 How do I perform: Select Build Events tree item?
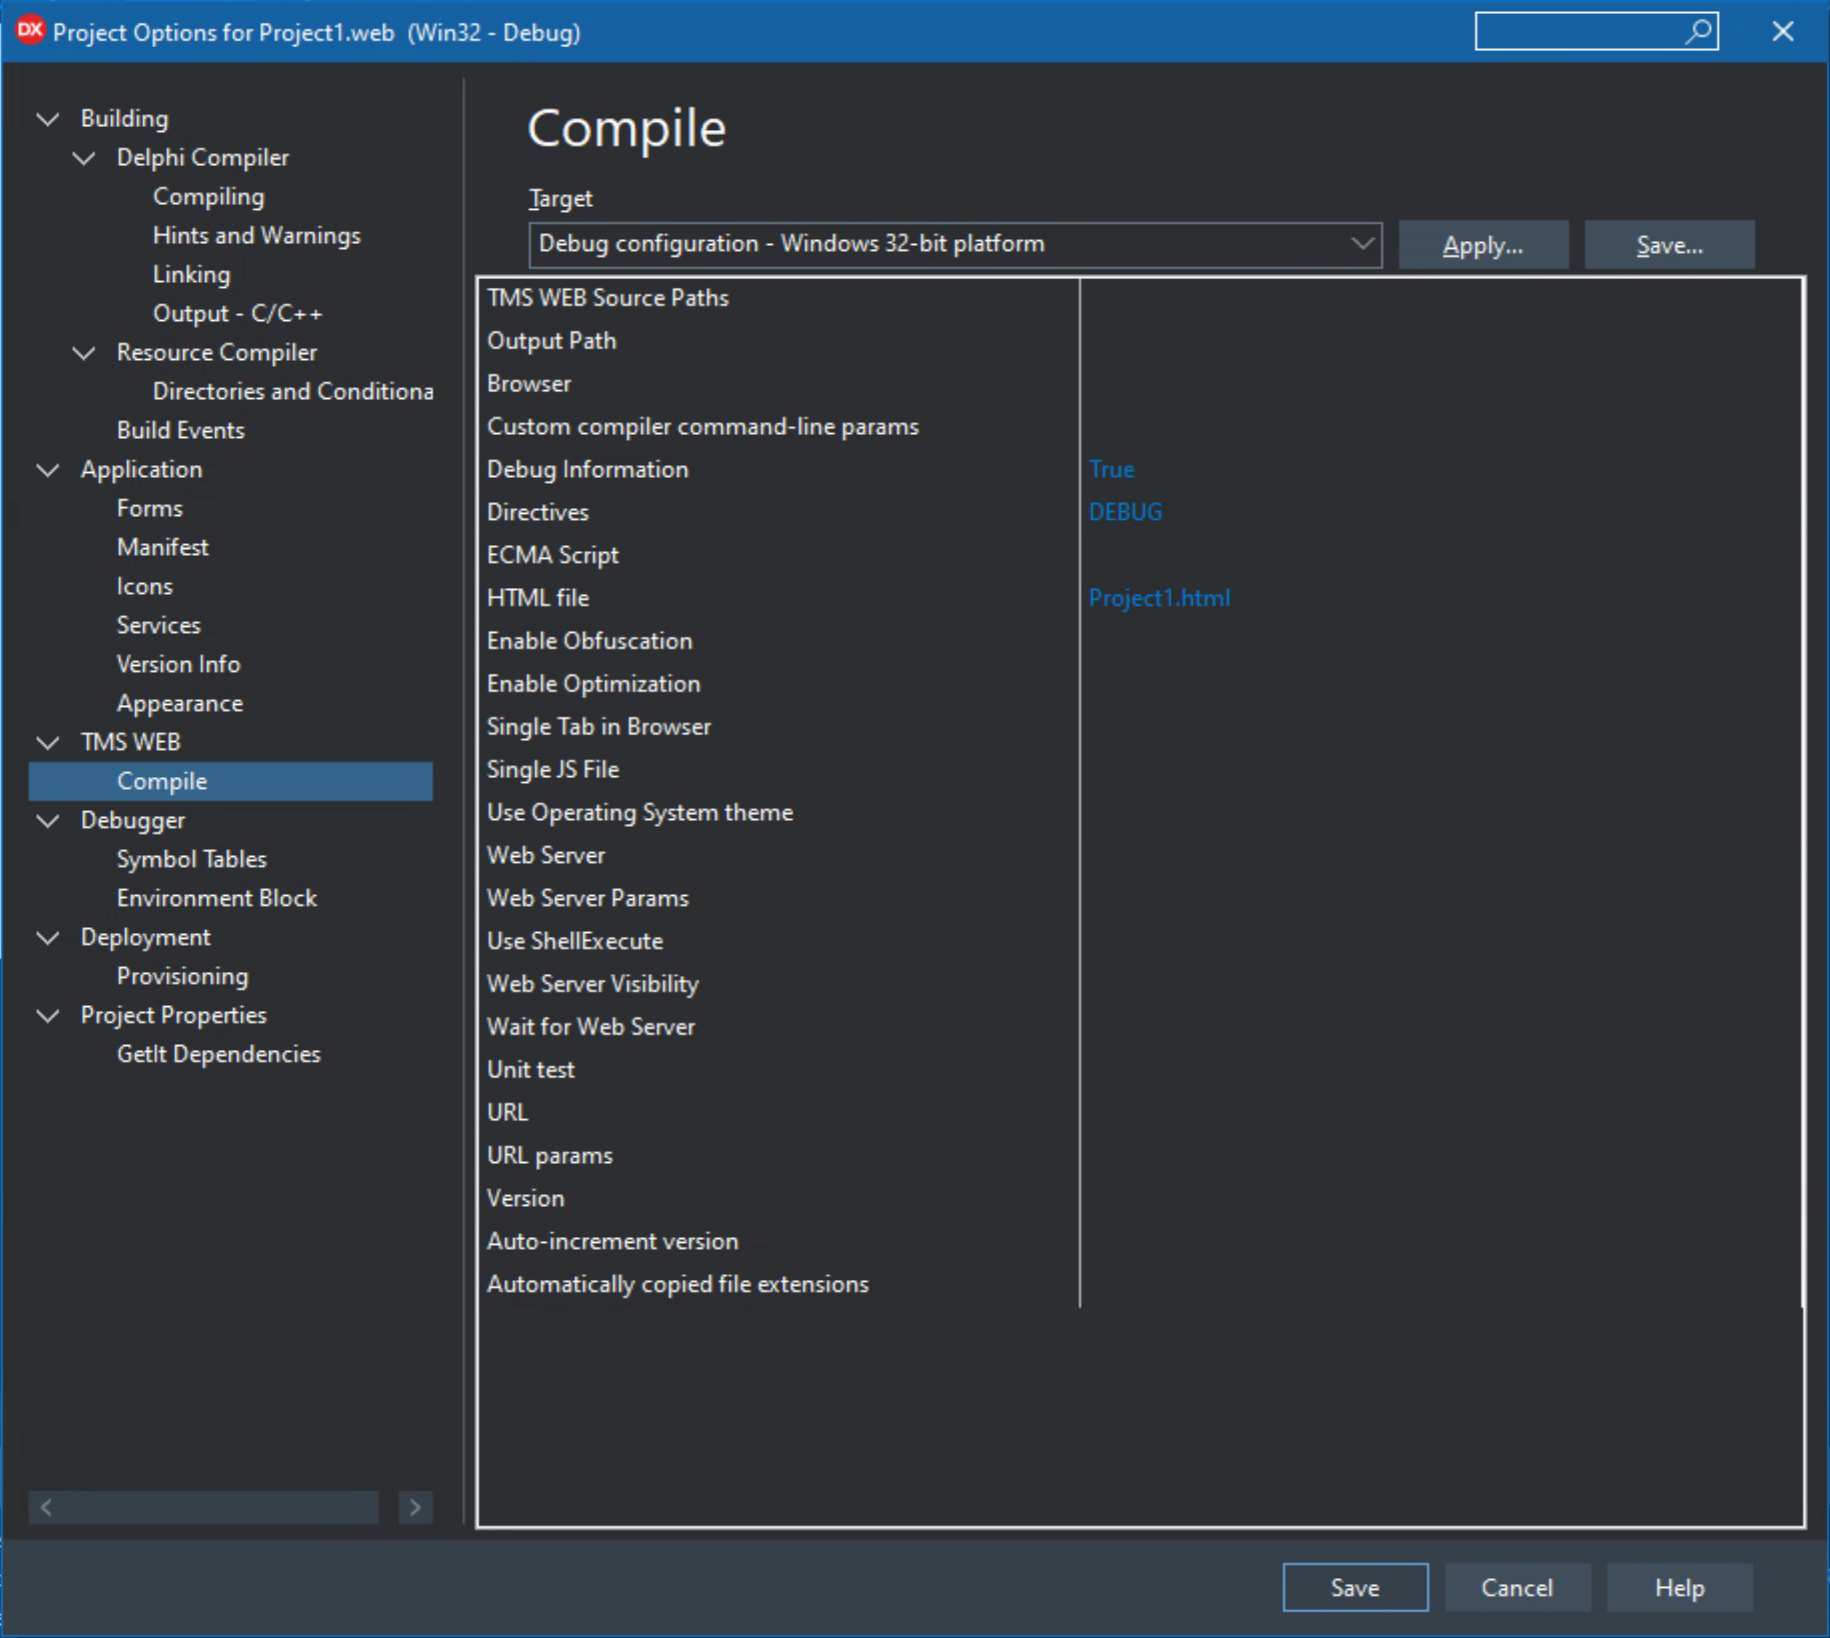tap(180, 431)
